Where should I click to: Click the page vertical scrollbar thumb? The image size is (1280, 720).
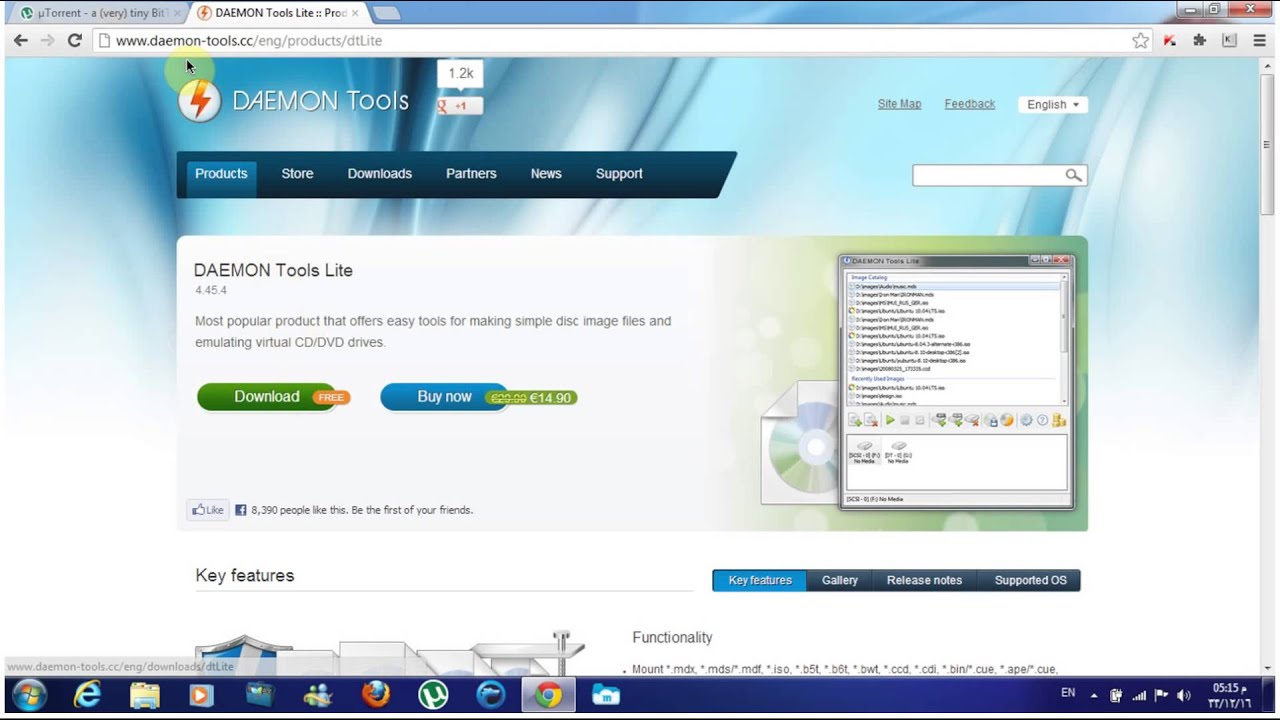pyautogui.click(x=1268, y=145)
